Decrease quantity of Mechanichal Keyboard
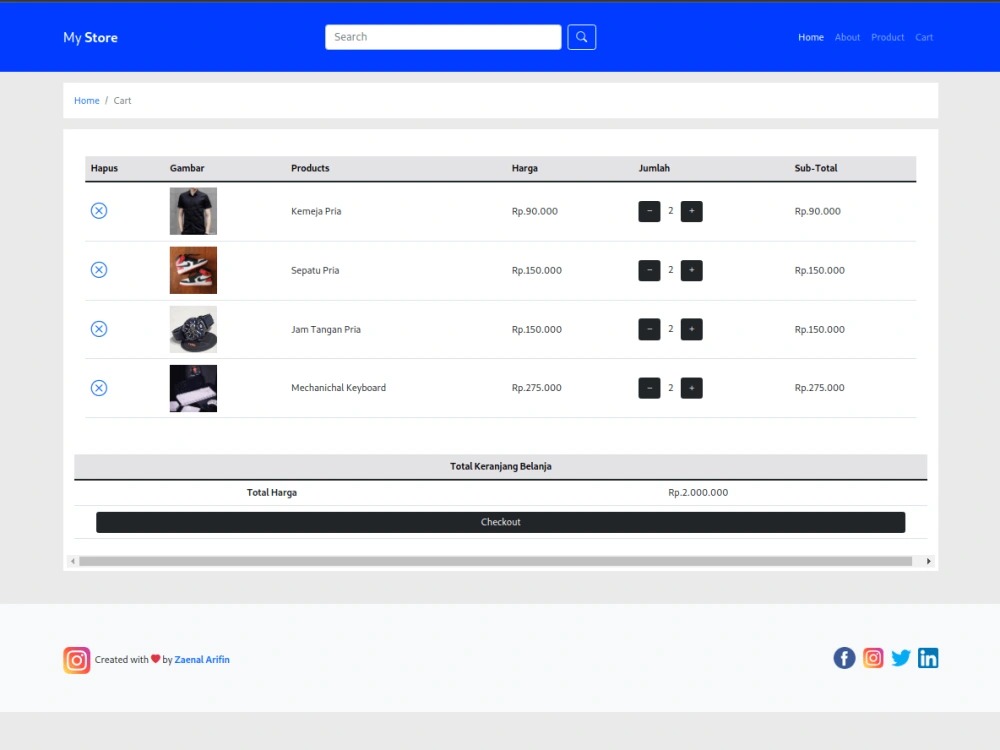 tap(649, 388)
